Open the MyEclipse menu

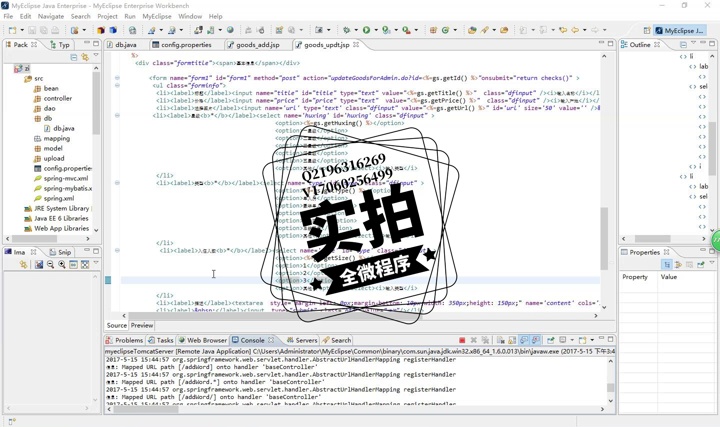click(x=157, y=17)
